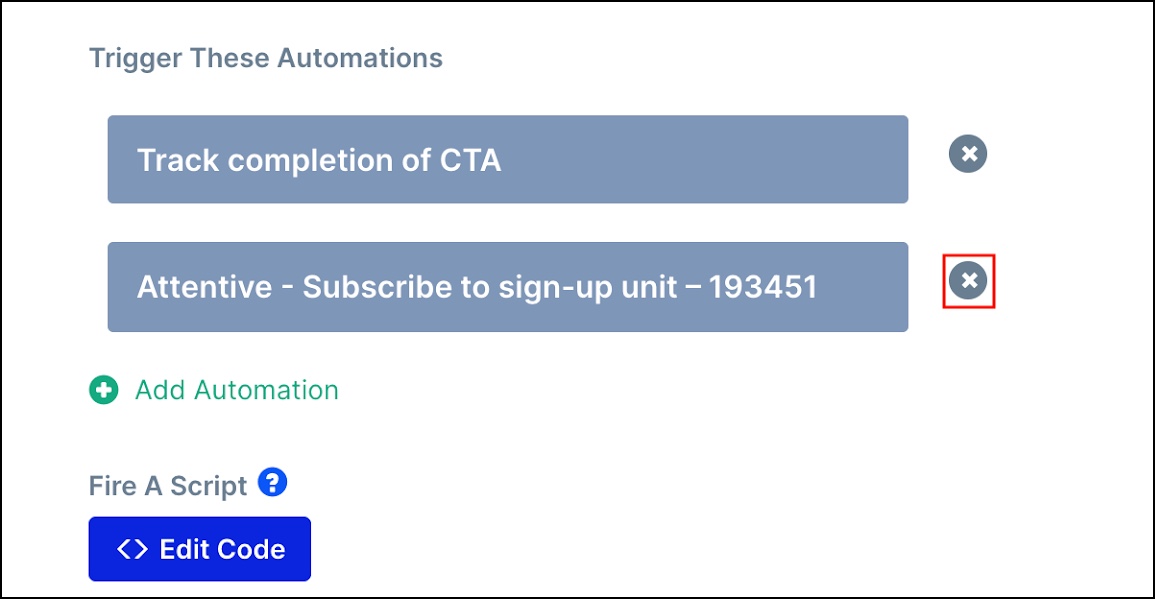The image size is (1155, 599).
Task: Click the code brackets icon on Edit Code
Action: click(133, 549)
